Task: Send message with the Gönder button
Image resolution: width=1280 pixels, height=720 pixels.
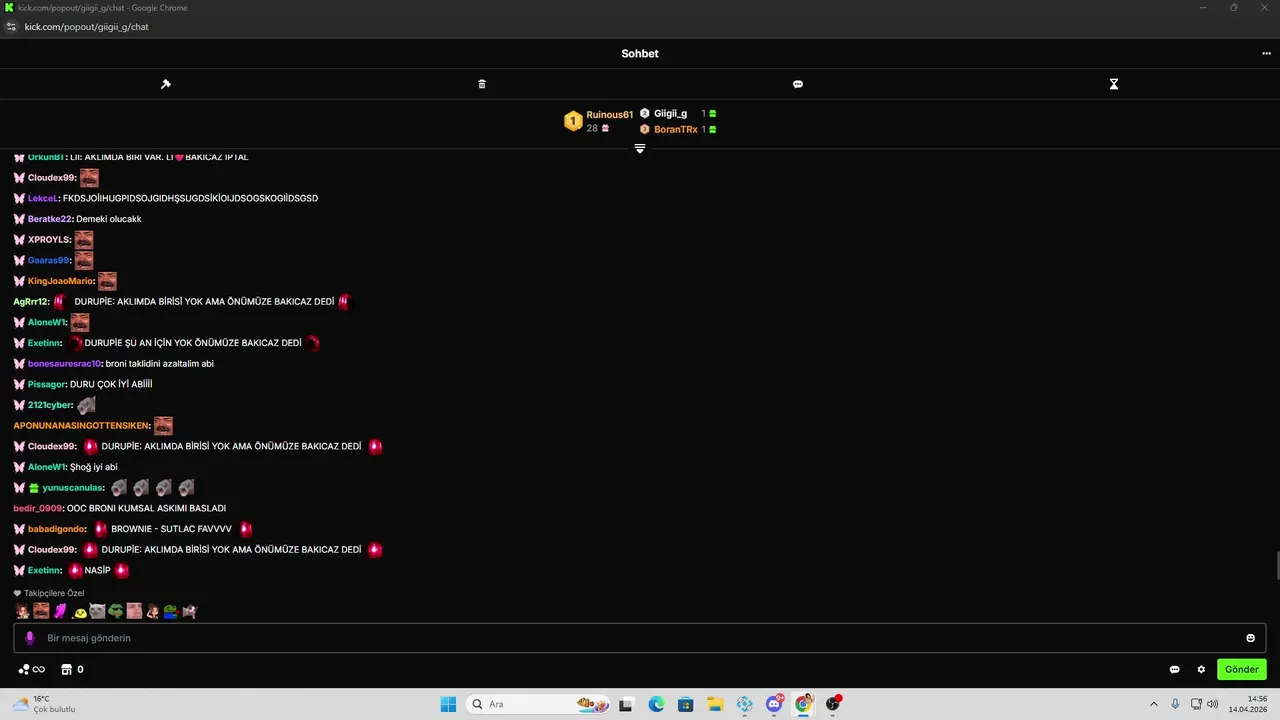Action: pos(1242,670)
